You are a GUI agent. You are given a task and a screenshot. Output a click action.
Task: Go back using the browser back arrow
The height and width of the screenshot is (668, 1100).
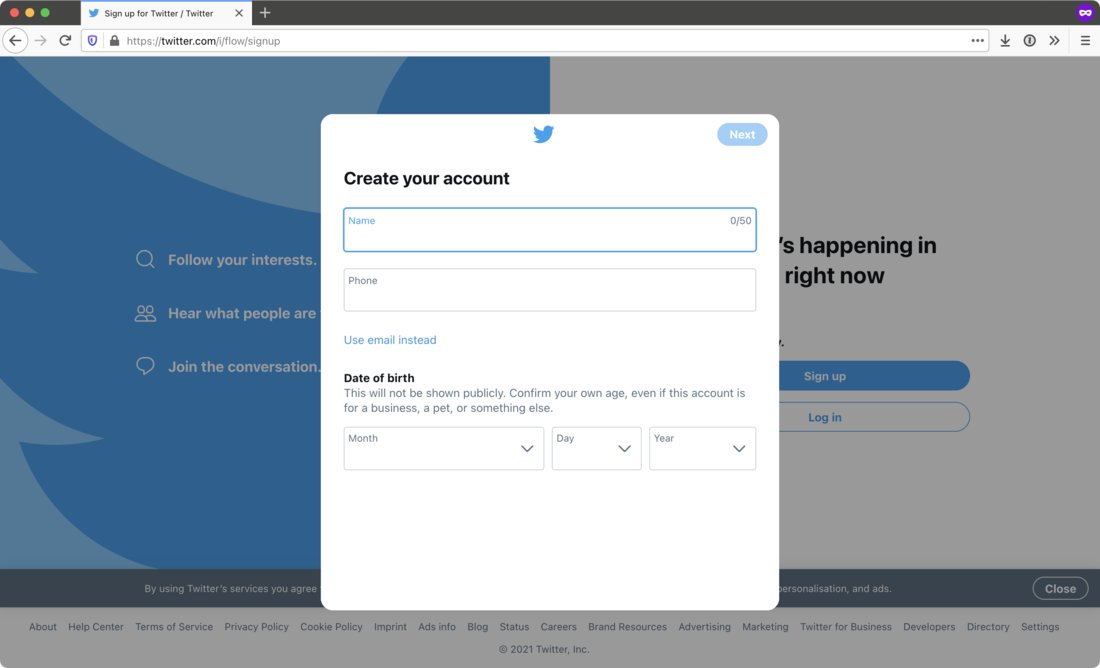tap(15, 41)
